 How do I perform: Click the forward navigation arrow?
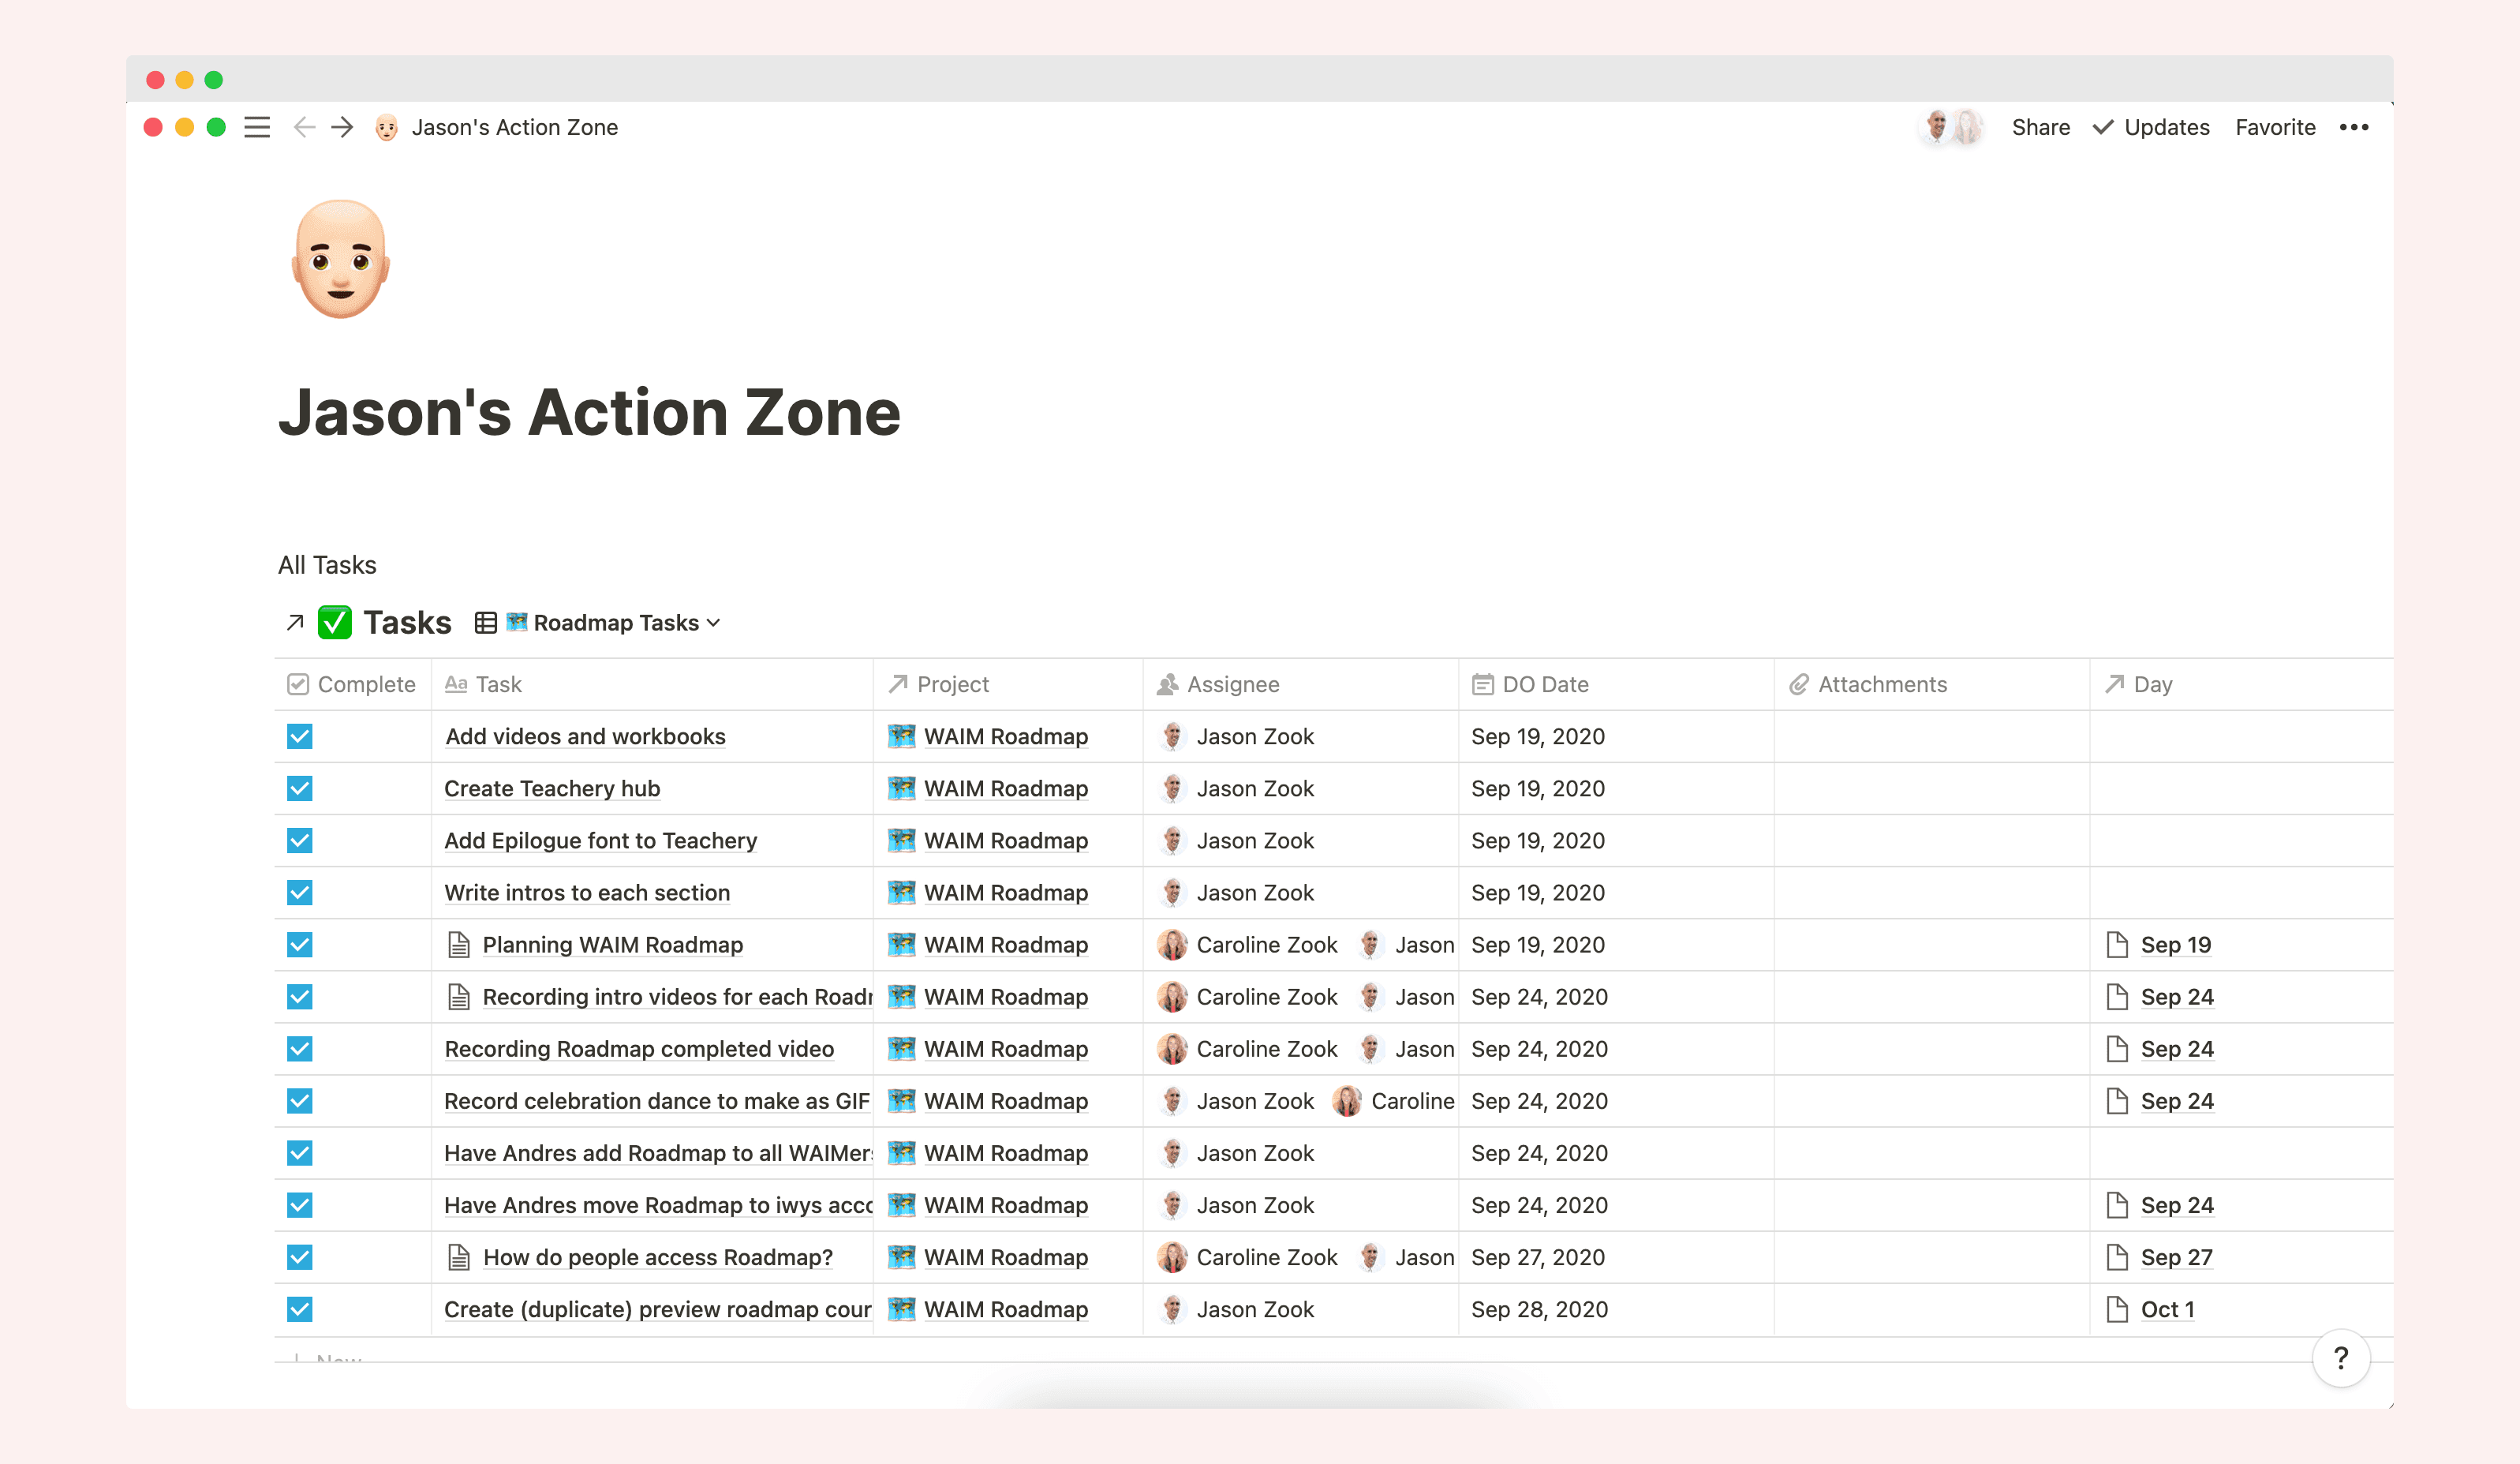pyautogui.click(x=341, y=127)
